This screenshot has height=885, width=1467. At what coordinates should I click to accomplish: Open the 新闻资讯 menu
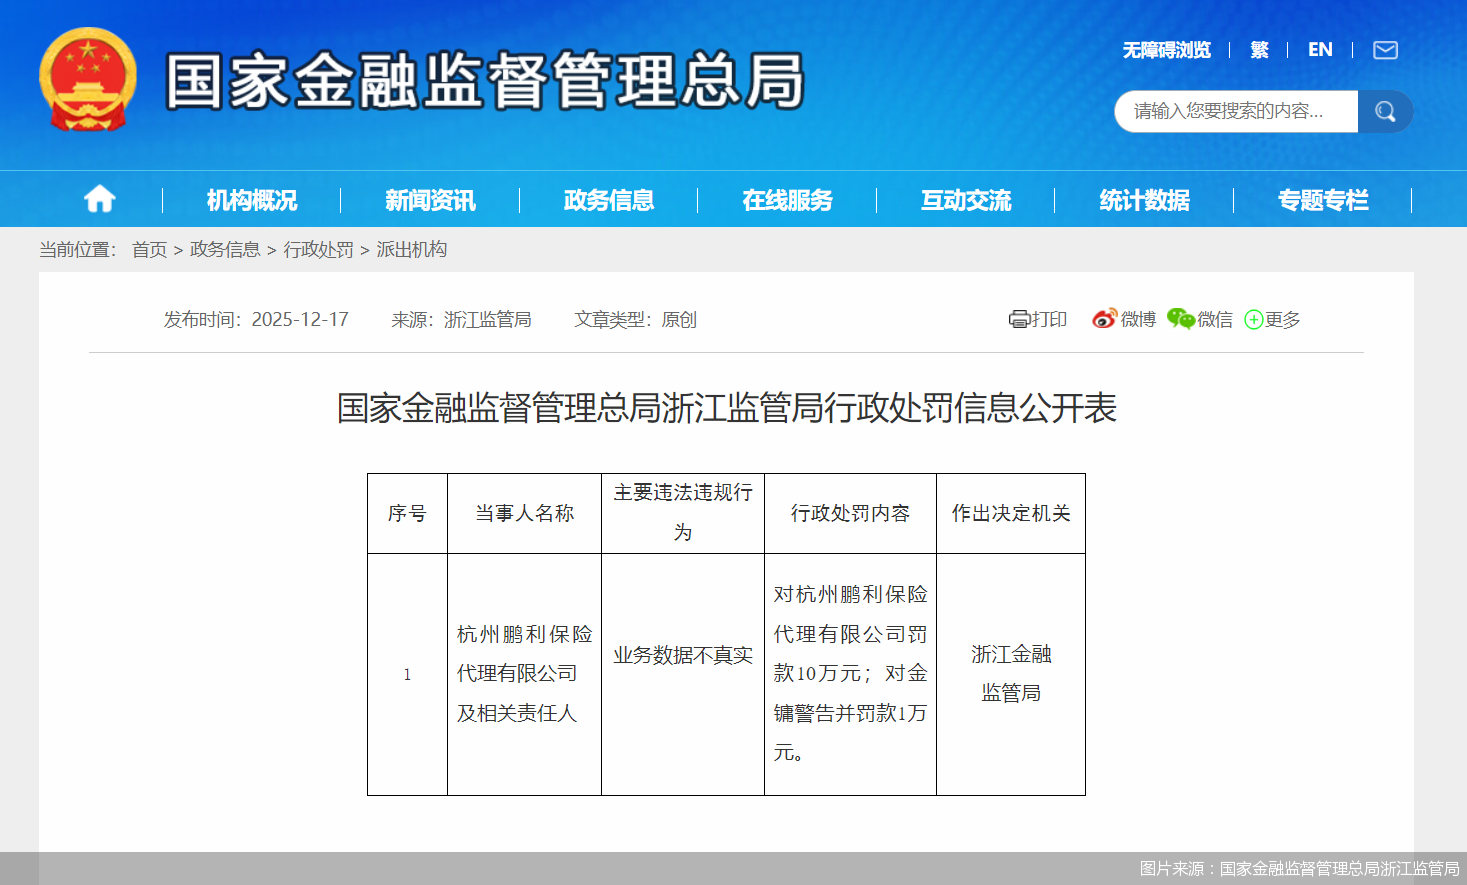point(429,200)
